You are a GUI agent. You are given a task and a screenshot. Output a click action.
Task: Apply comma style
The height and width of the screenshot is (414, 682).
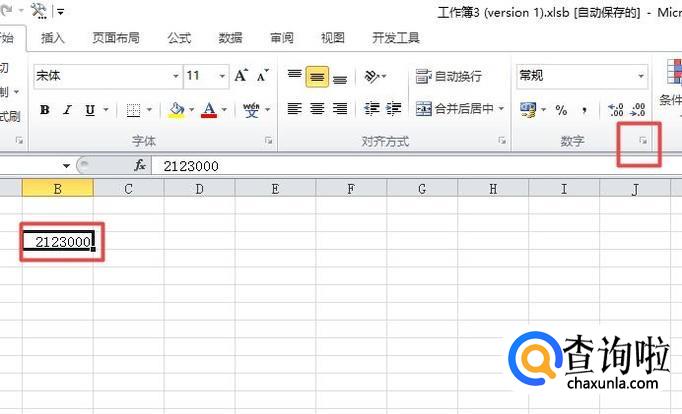tap(584, 110)
